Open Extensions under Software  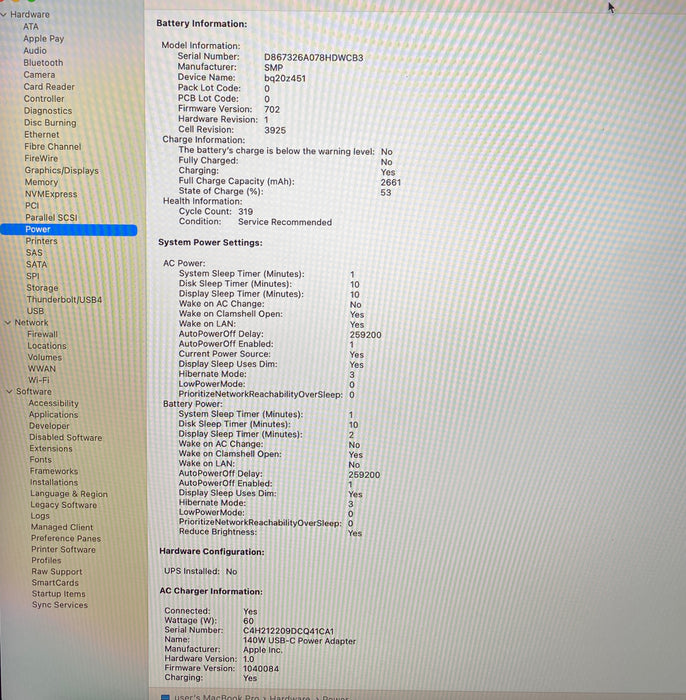point(51,448)
